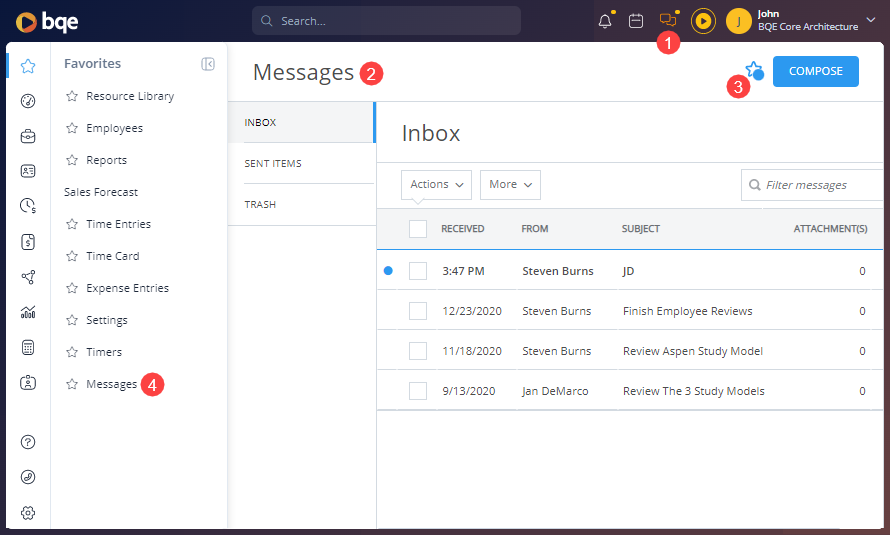The image size is (890, 535).
Task: Open the More dropdown
Action: tap(510, 185)
